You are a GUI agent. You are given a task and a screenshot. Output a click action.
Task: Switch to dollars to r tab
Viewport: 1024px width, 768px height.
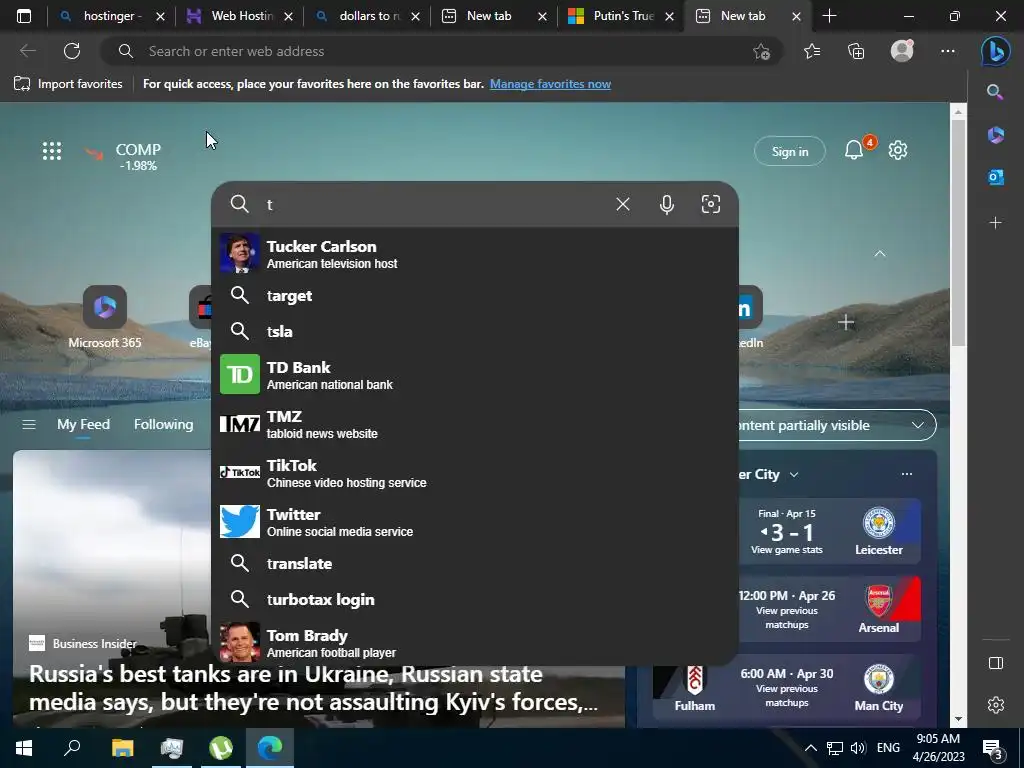368,16
